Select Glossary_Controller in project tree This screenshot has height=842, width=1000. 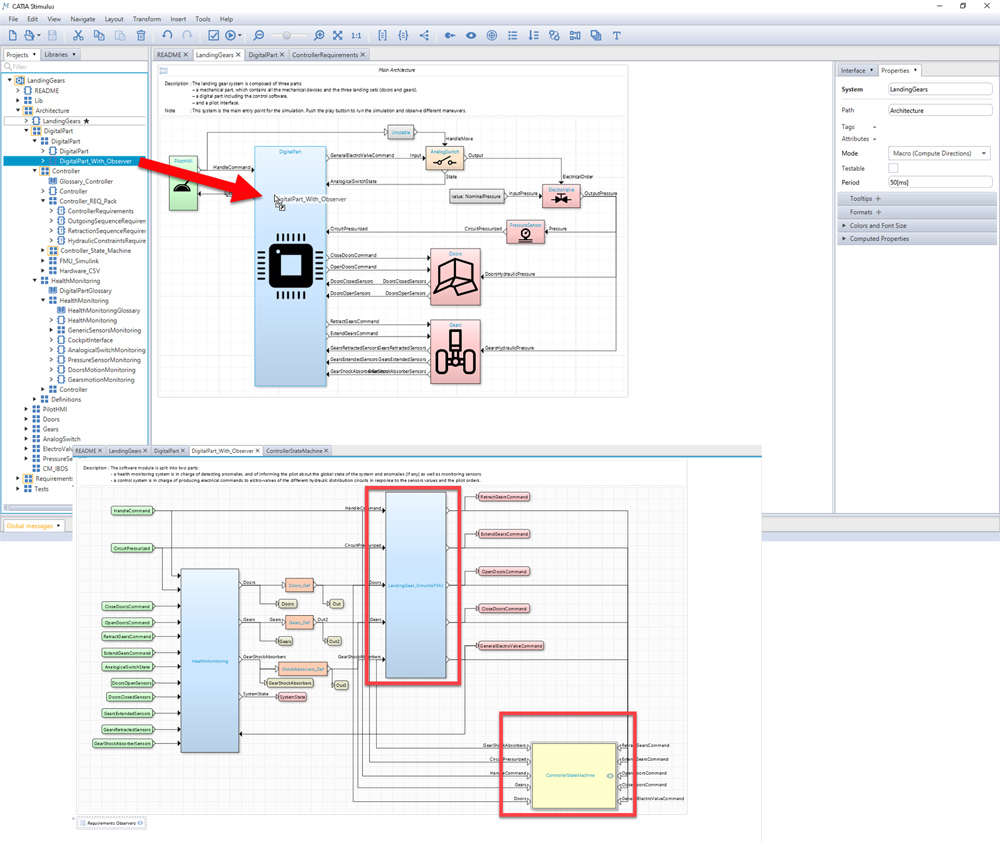pos(86,181)
